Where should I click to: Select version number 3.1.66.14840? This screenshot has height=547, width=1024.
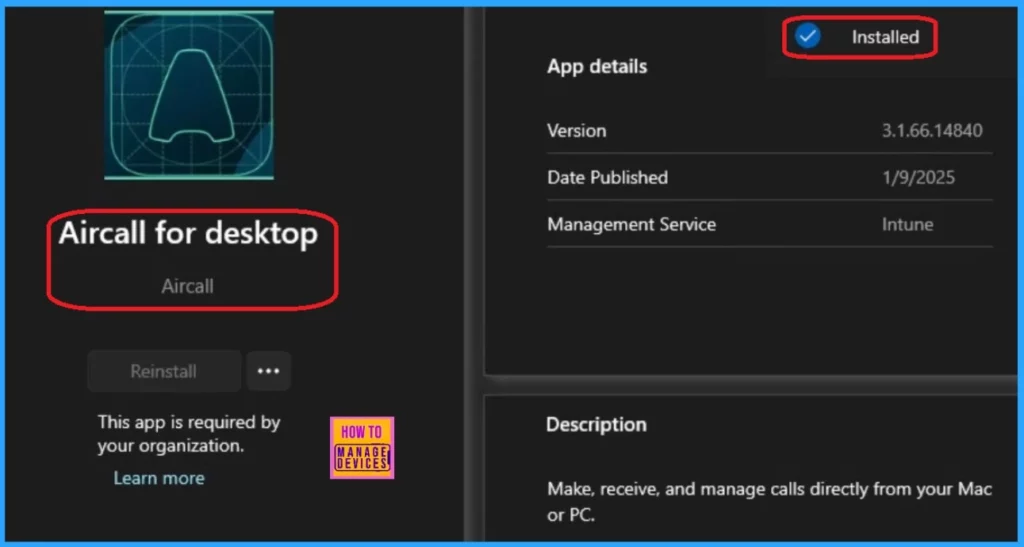[x=932, y=131]
